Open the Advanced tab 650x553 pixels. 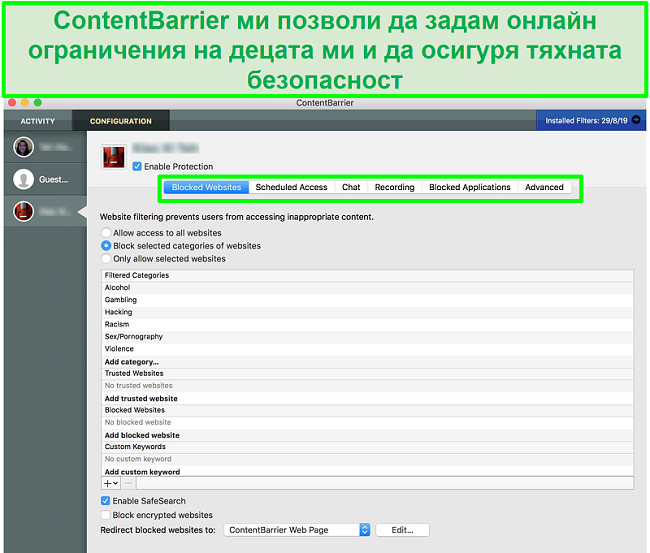click(x=544, y=187)
